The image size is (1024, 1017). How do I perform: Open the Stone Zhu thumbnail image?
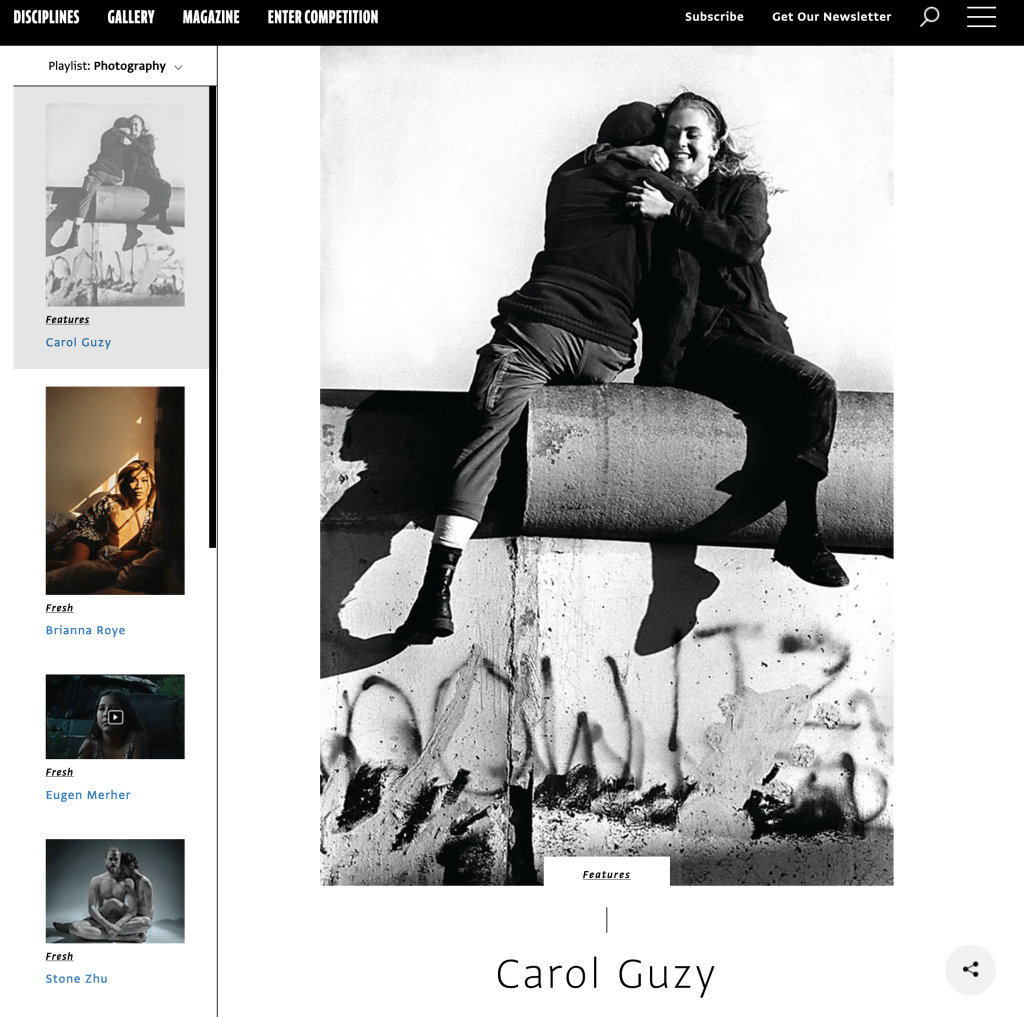click(115, 890)
